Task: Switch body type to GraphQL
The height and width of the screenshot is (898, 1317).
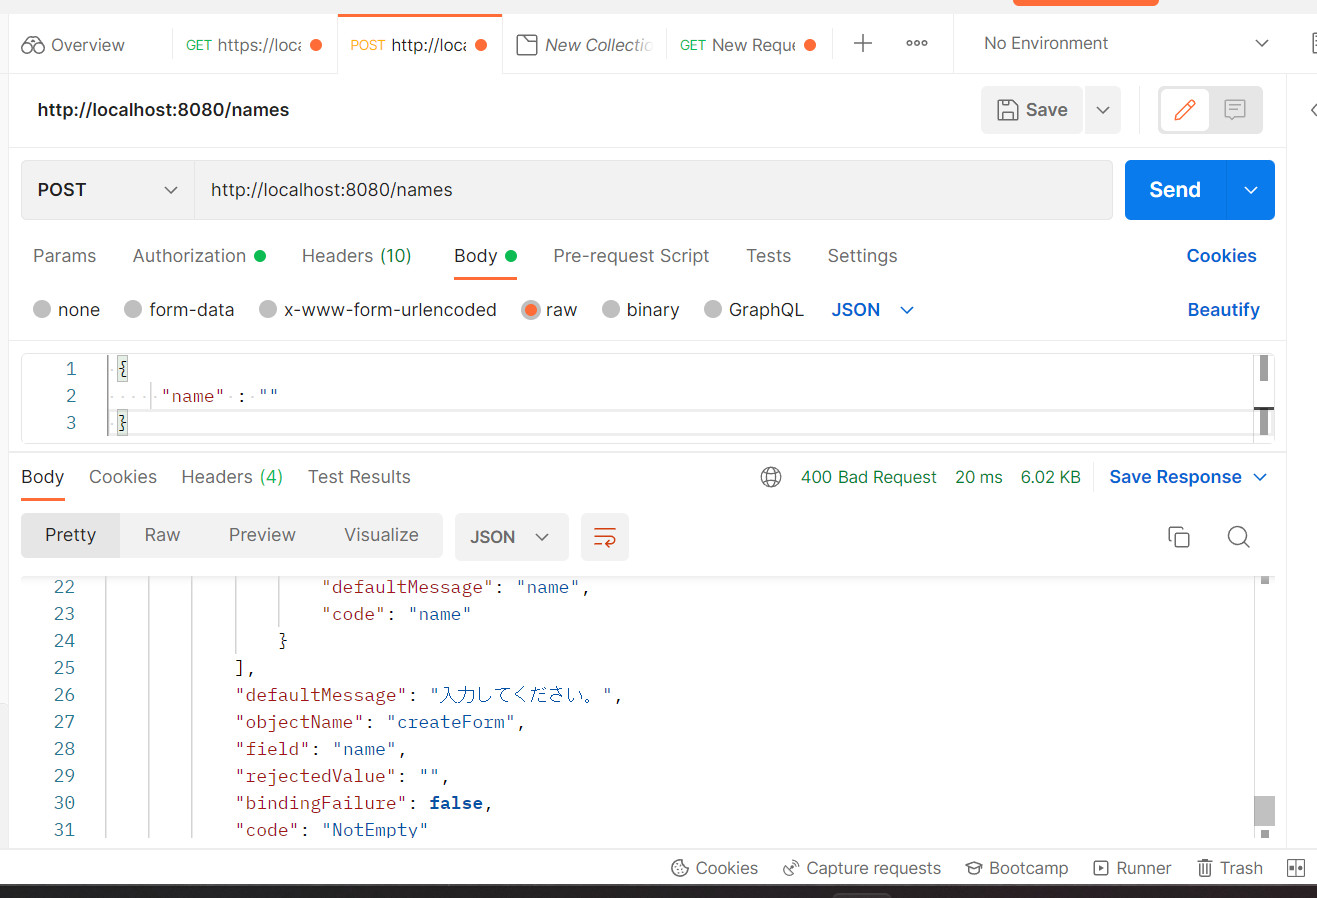Action: [x=754, y=309]
